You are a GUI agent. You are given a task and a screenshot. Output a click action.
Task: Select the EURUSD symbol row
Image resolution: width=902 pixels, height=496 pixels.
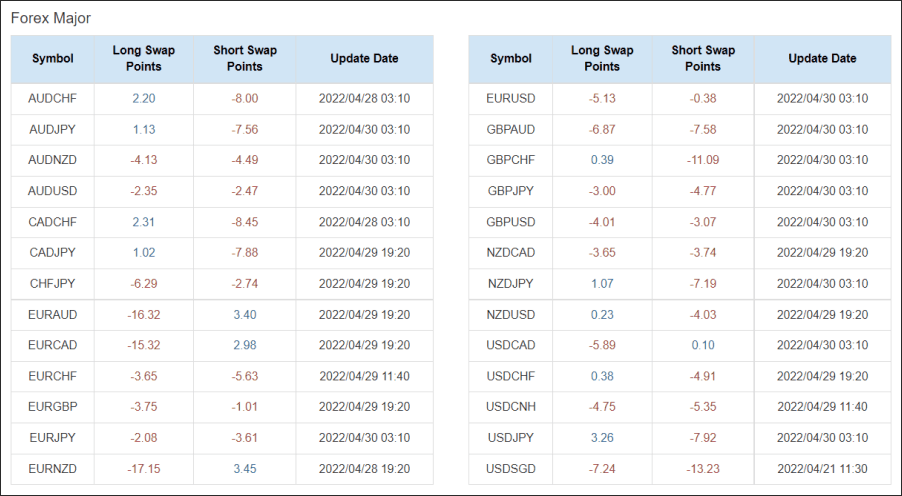[x=510, y=99]
